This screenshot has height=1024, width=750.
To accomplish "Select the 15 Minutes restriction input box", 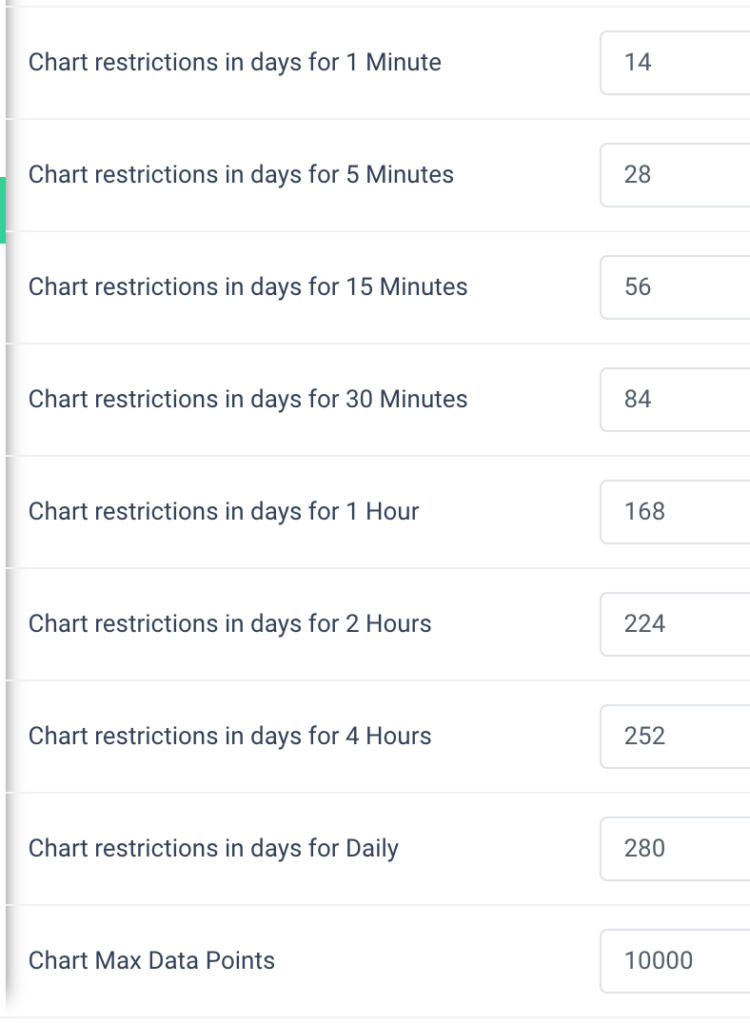I will 675,288.
